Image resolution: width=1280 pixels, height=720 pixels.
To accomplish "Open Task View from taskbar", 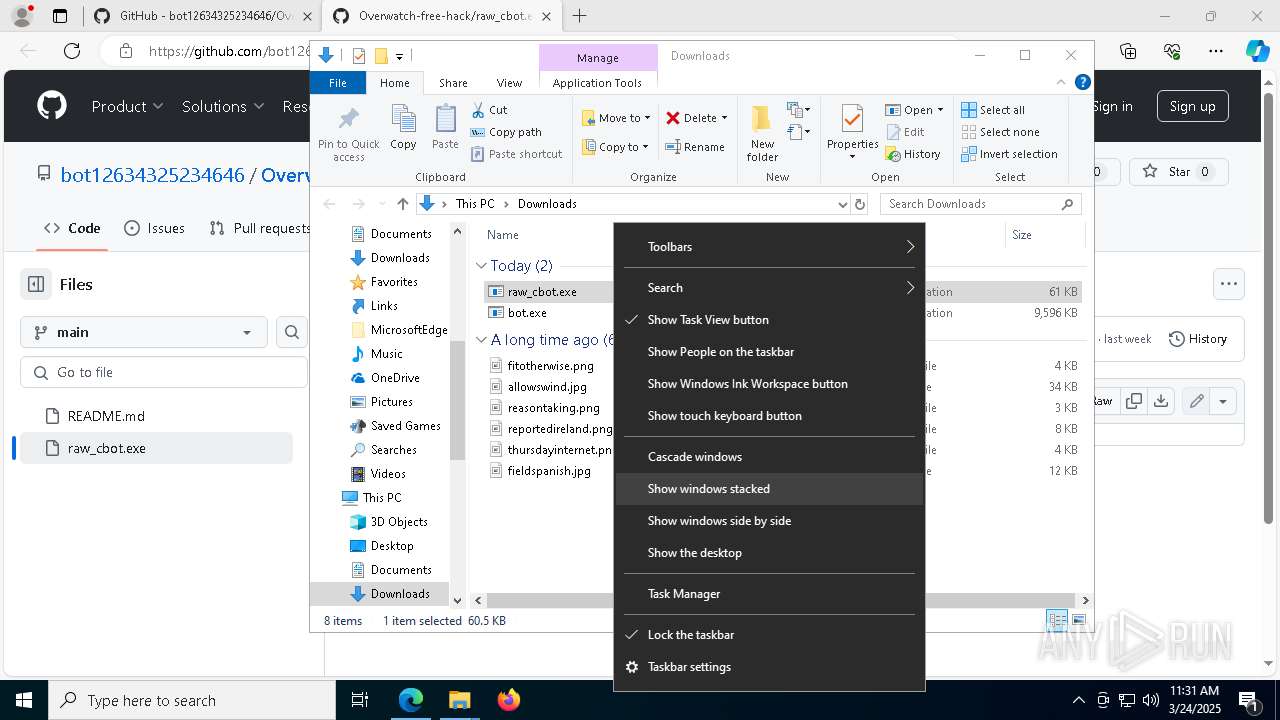I will pos(360,700).
